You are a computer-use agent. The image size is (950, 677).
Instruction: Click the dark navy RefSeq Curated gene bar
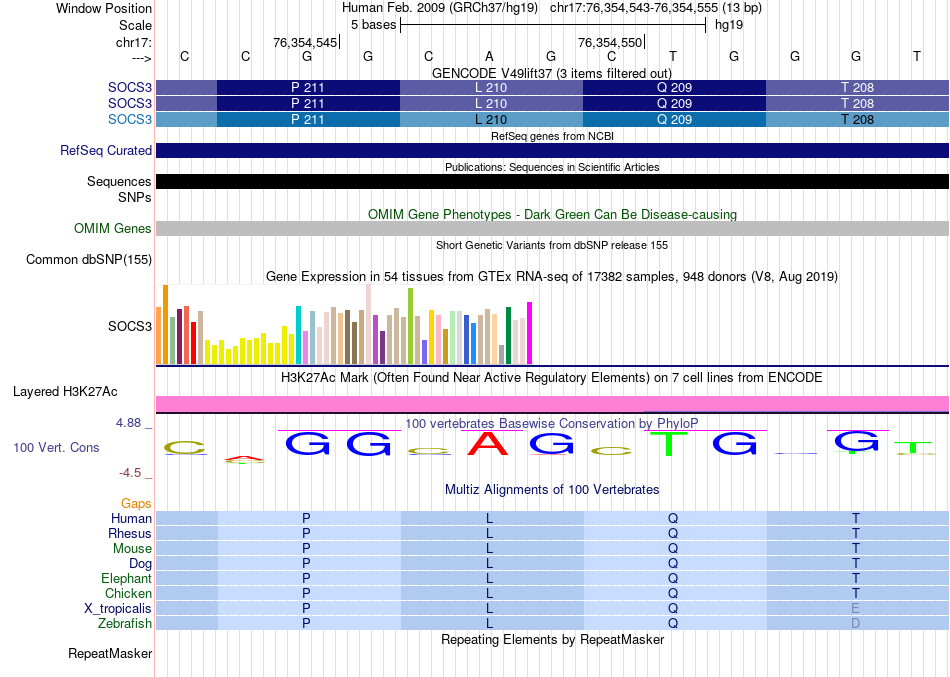(x=552, y=150)
